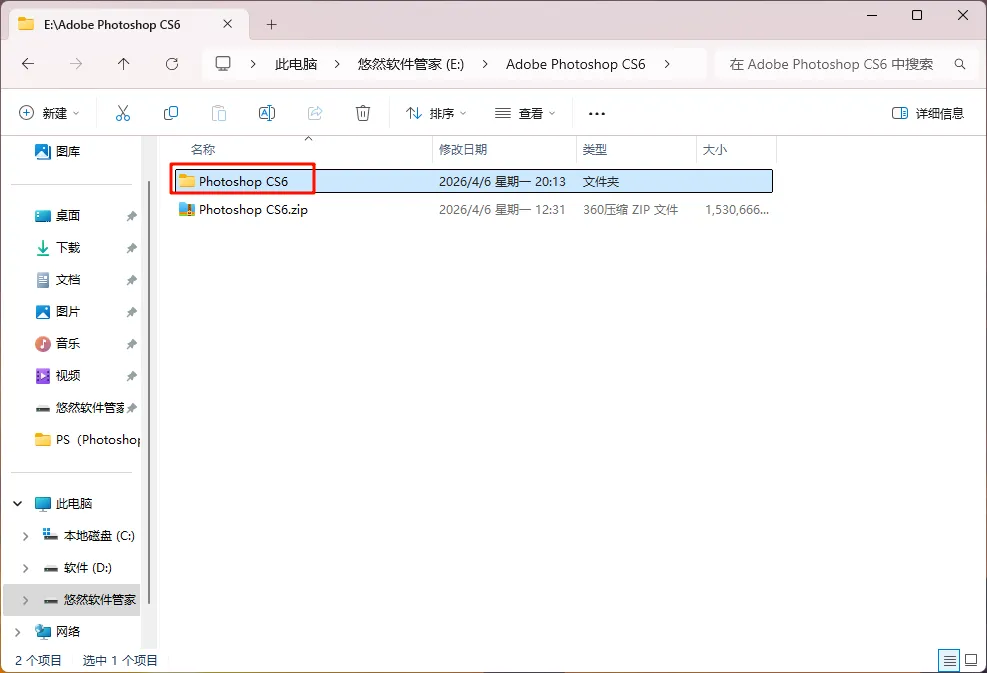
Task: Open 下载 Downloads in sidebar
Action: pos(58,247)
